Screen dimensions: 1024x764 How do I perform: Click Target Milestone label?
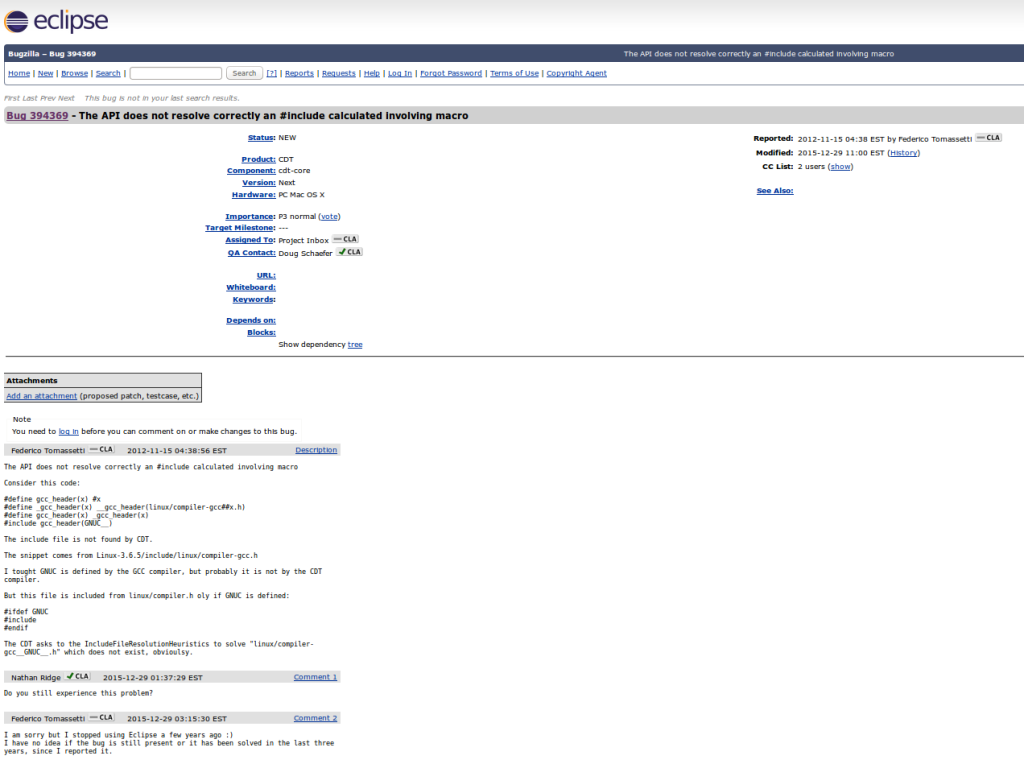coord(240,227)
